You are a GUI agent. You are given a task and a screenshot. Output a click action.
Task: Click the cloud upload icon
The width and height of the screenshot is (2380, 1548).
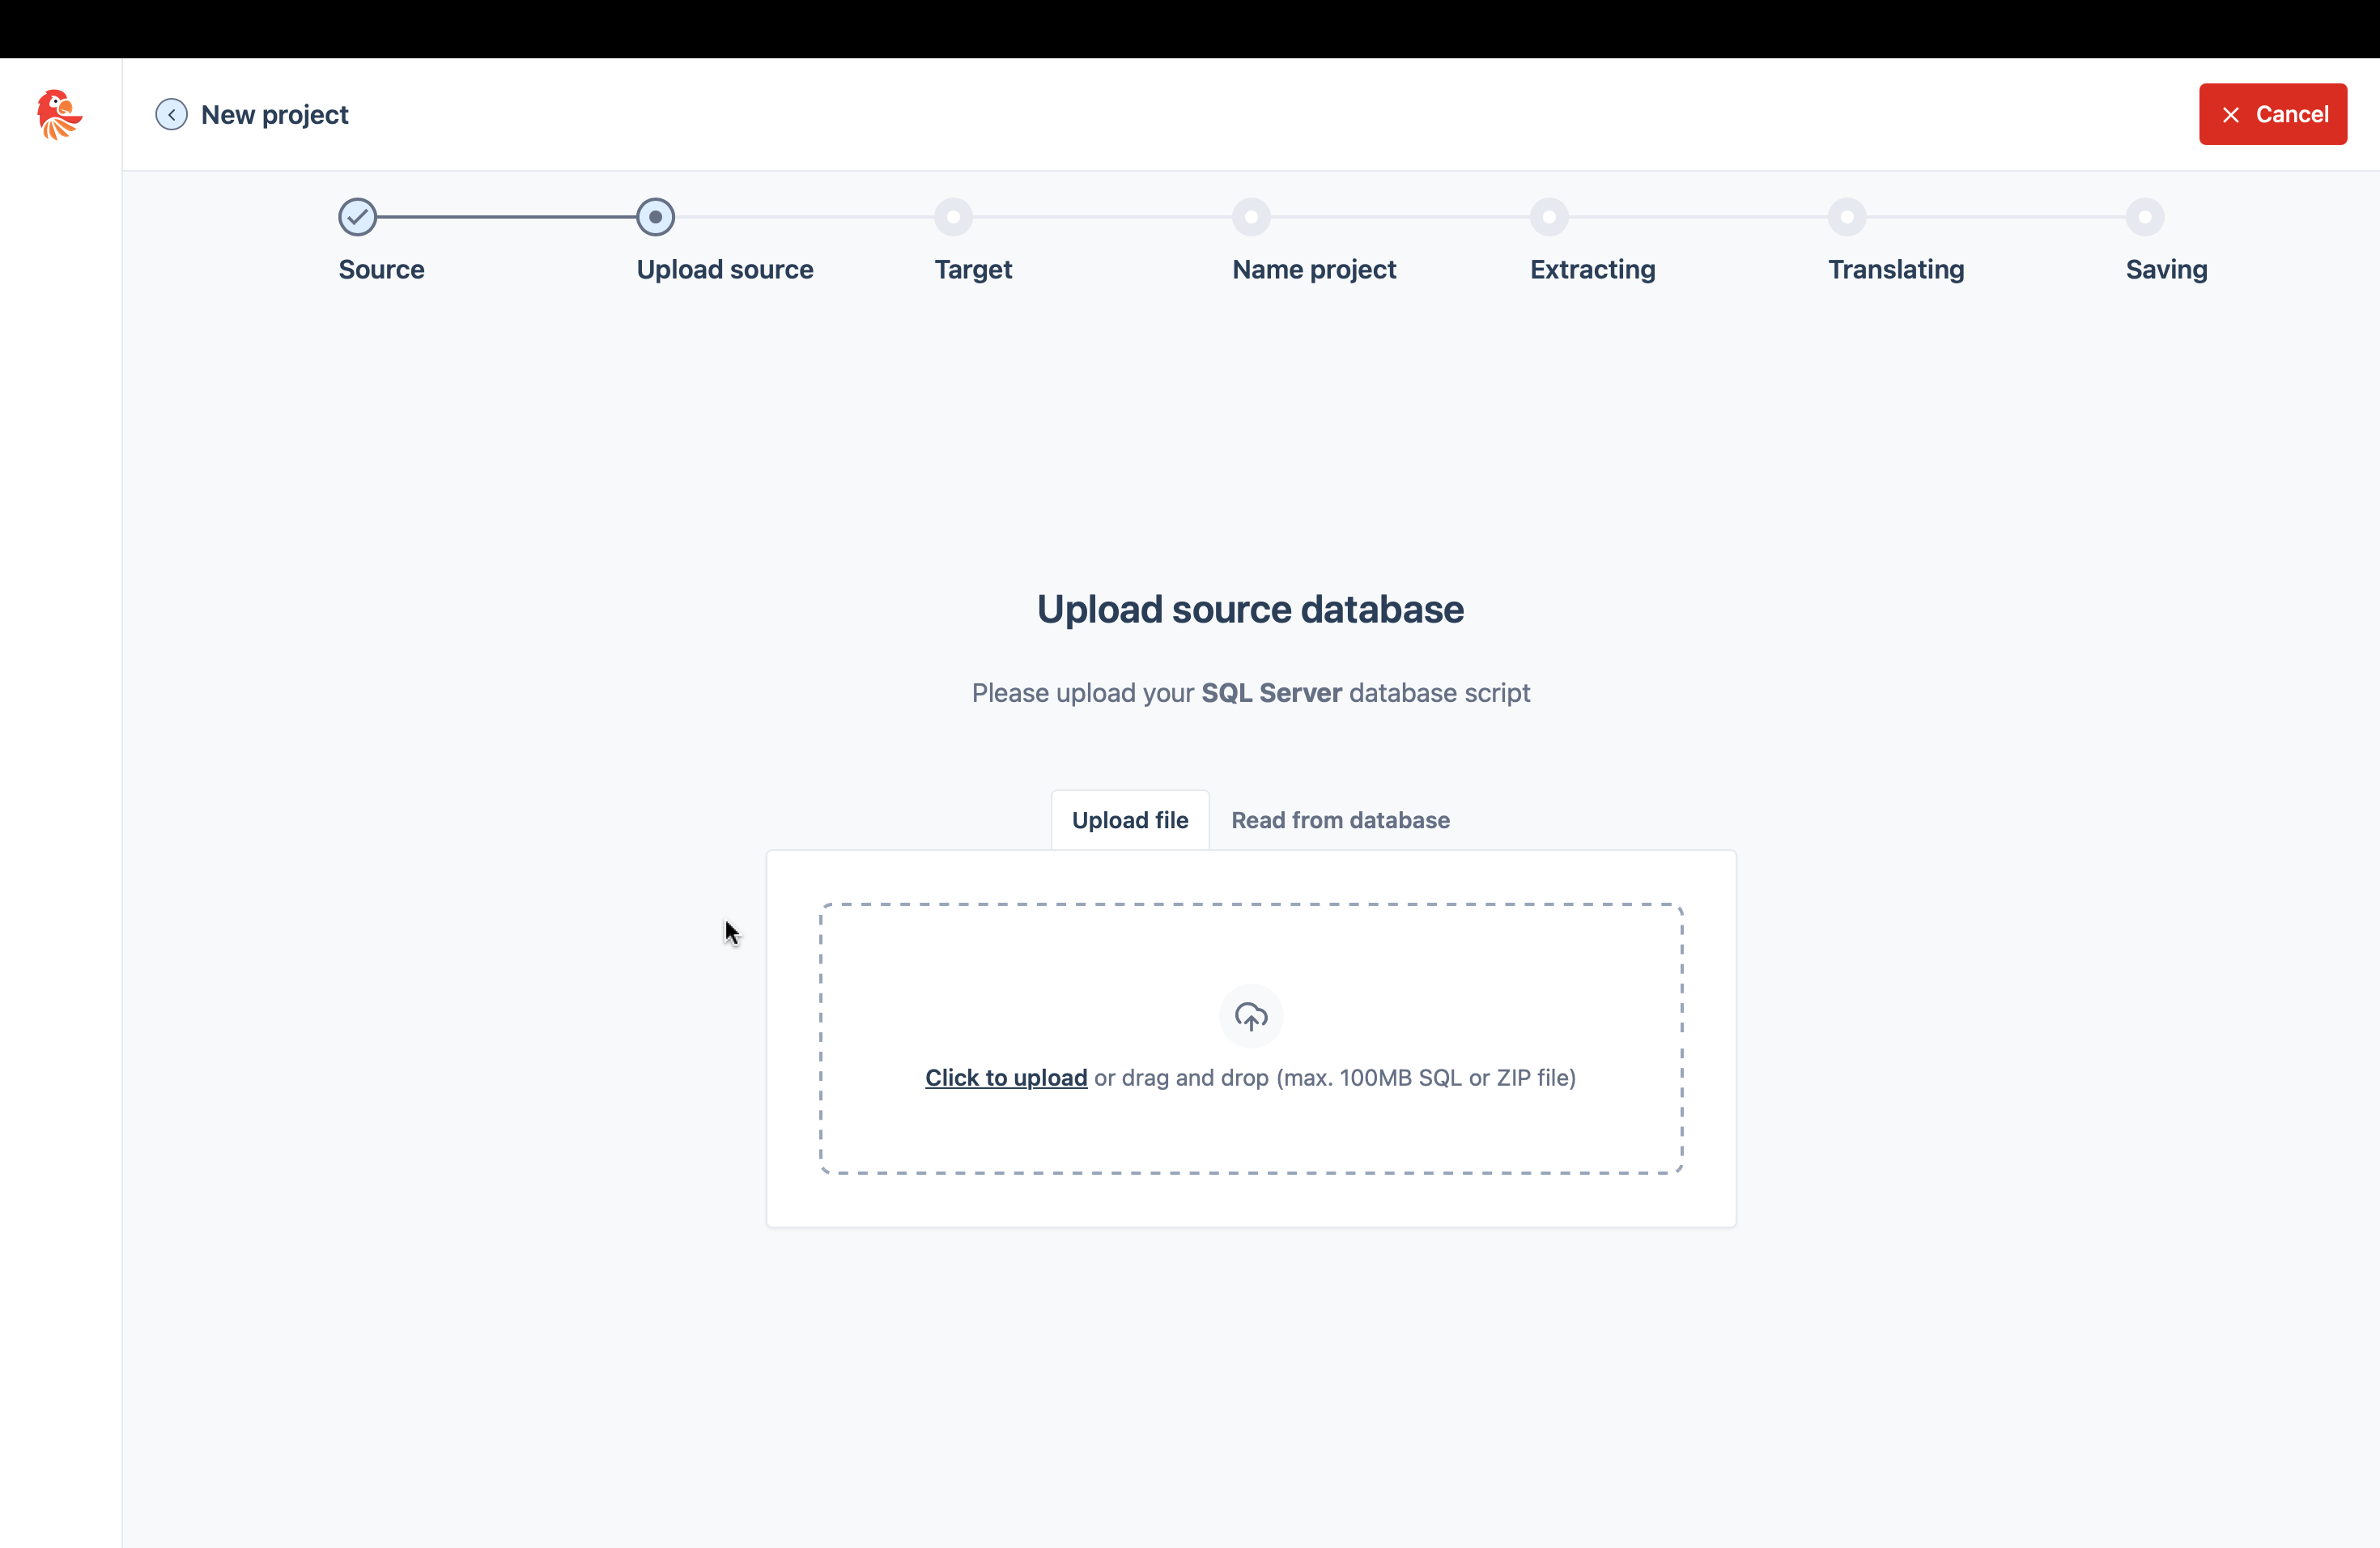click(x=1250, y=1016)
